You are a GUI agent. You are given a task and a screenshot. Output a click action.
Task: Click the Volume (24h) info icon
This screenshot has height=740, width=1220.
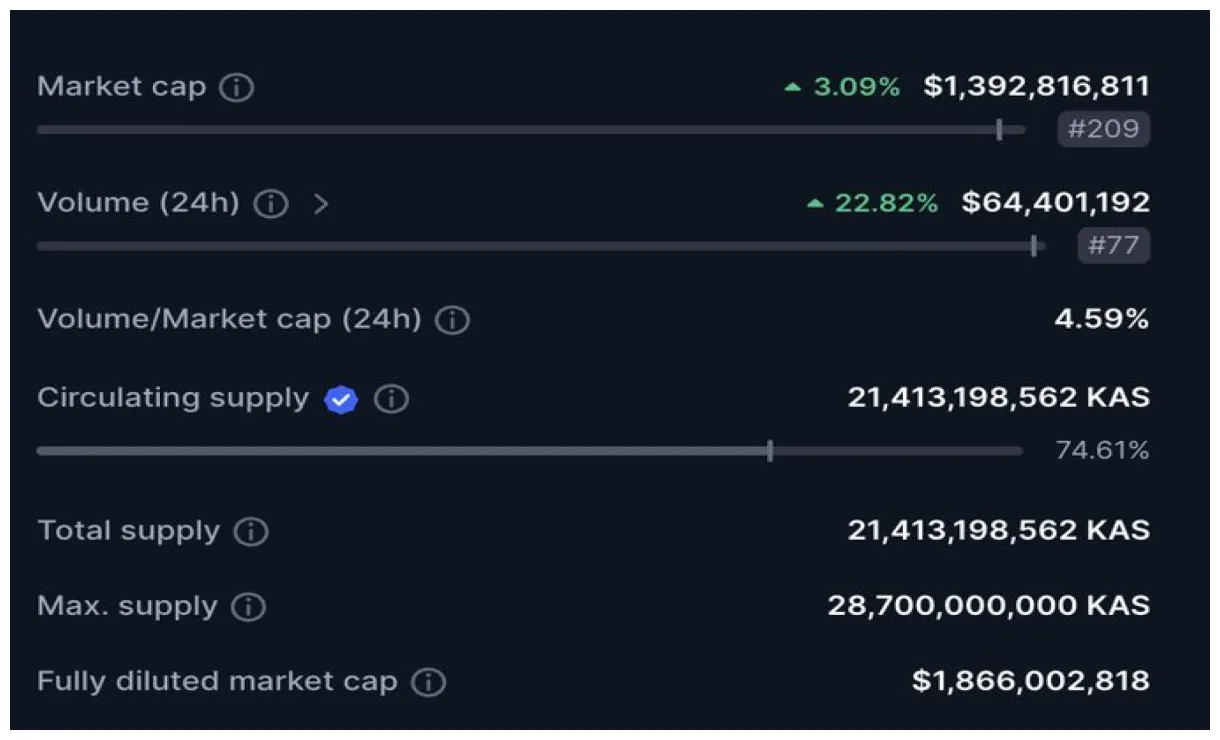point(270,205)
